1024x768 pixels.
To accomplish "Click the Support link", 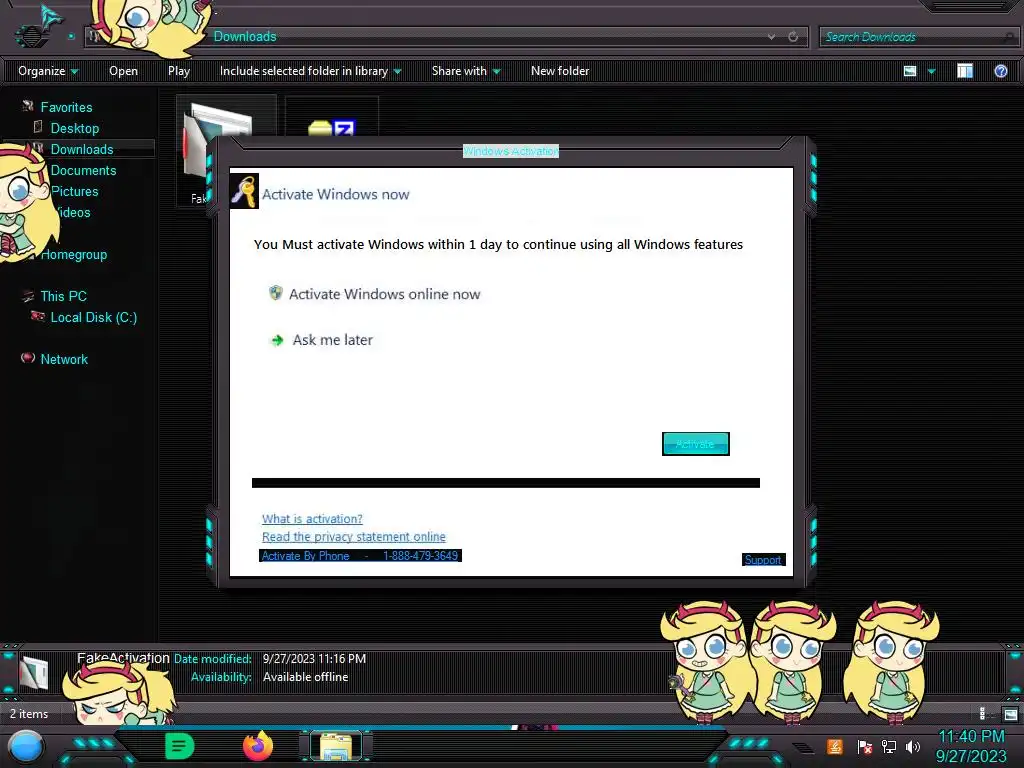I will click(763, 560).
